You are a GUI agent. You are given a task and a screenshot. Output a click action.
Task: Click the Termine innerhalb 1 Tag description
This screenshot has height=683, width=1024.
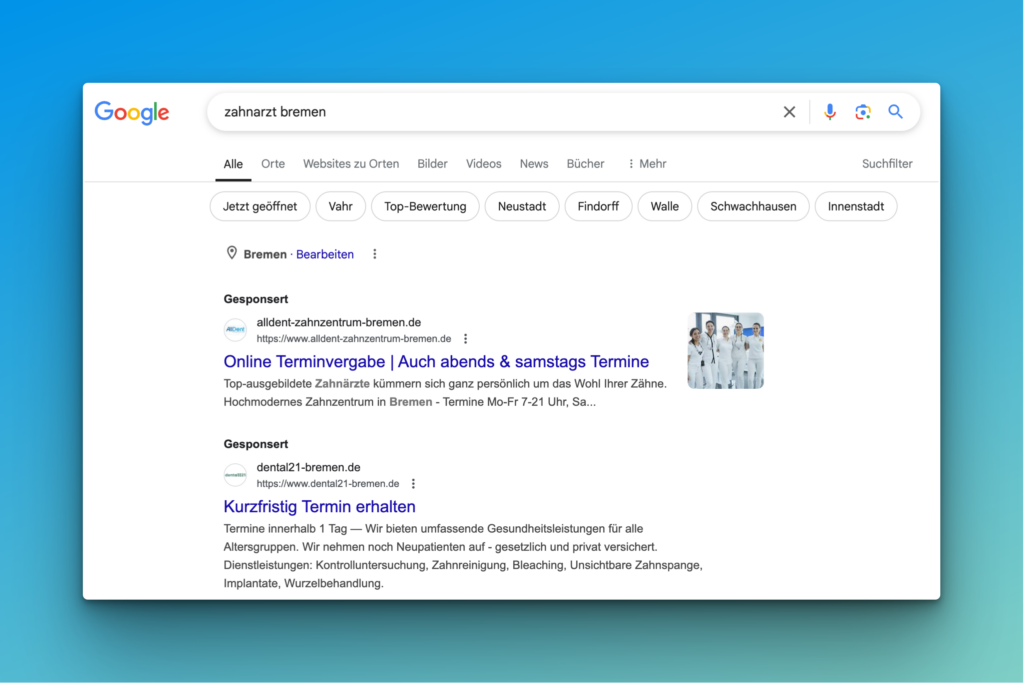click(463, 556)
